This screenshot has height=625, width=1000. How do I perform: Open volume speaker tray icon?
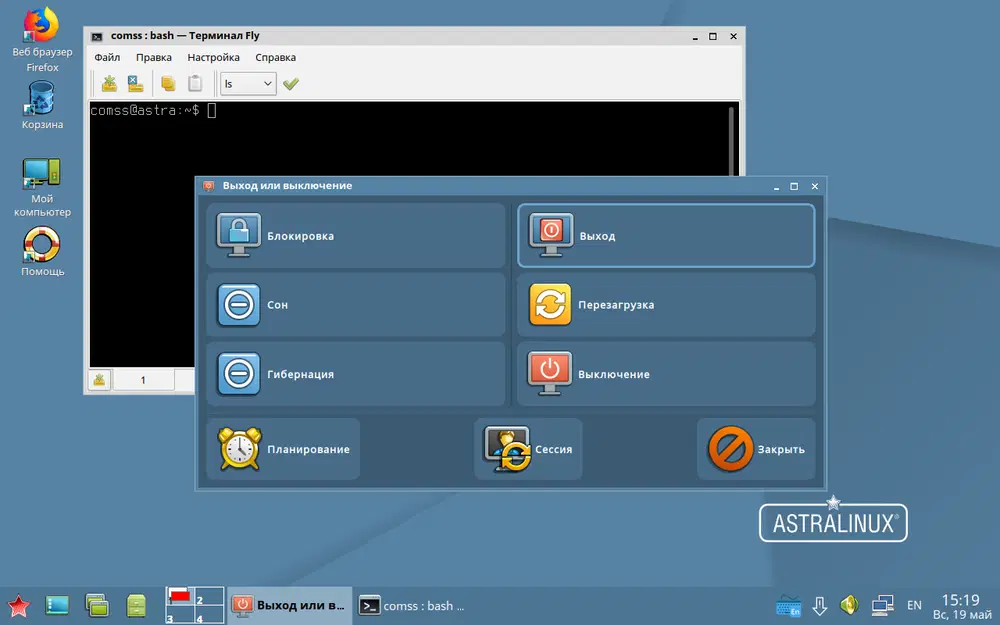click(x=849, y=605)
